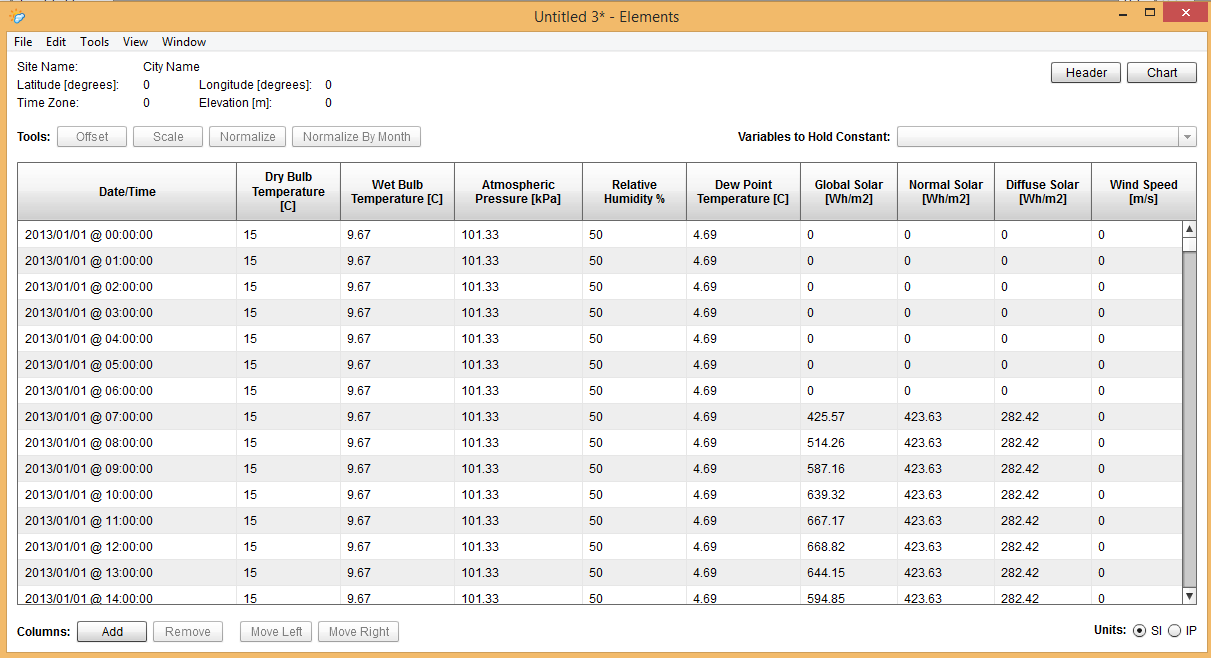Click the Normalize By Month button
This screenshot has width=1211, height=658.
357,137
